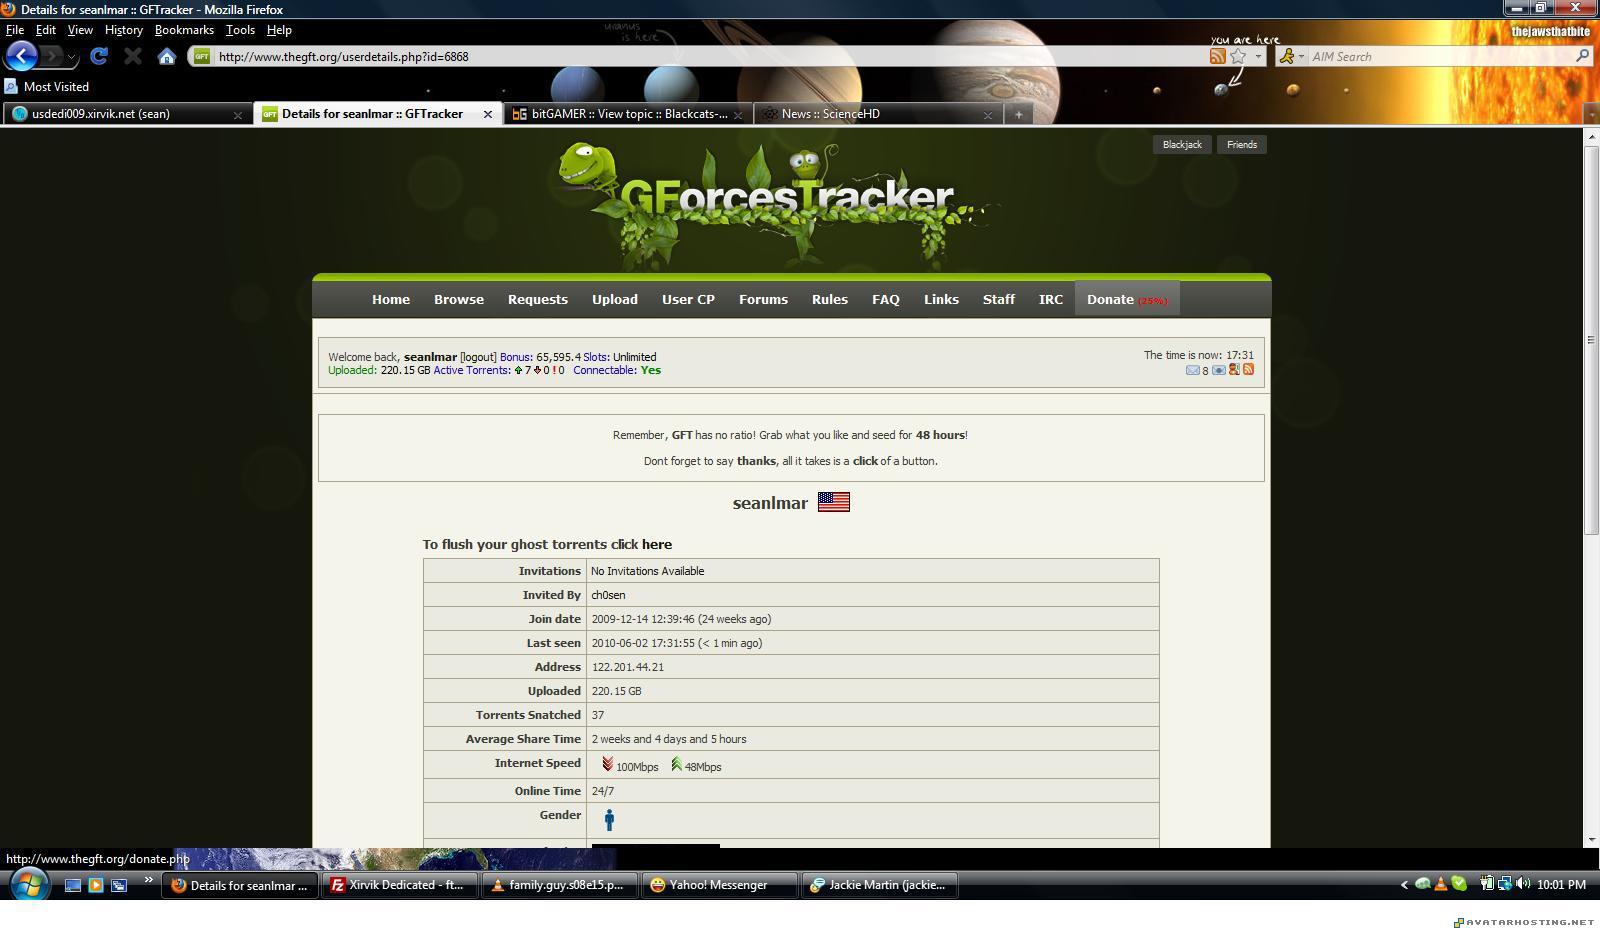Click the RSS feed icon in the address bar
Screen dimensions: 1600x934
[x=1217, y=56]
